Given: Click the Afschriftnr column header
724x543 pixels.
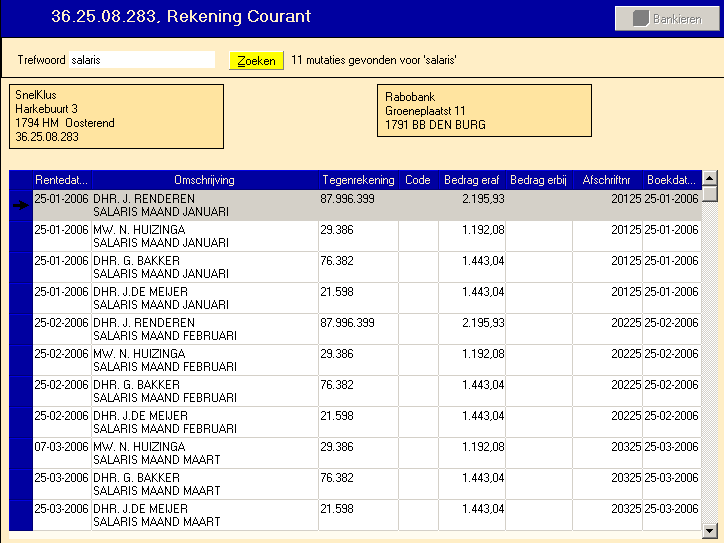Looking at the screenshot, I should (x=606, y=180).
